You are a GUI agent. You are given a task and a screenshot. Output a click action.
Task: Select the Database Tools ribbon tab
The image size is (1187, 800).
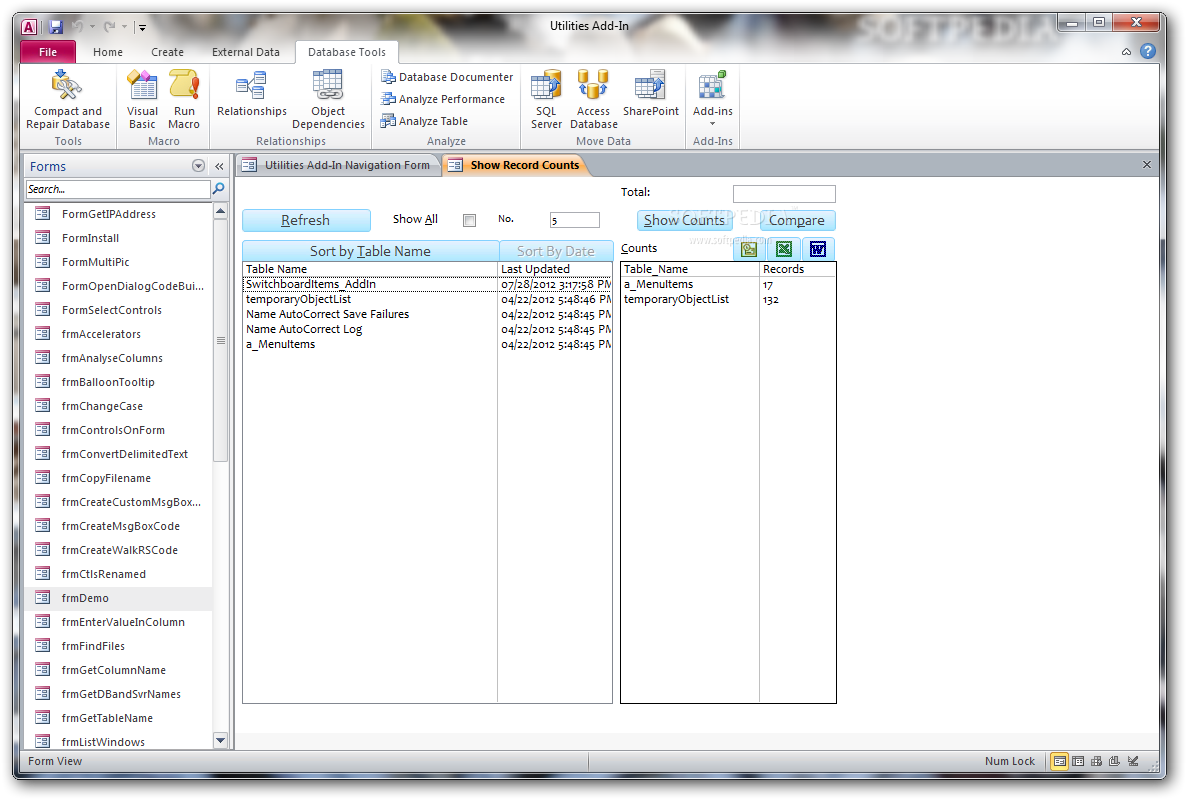click(347, 52)
